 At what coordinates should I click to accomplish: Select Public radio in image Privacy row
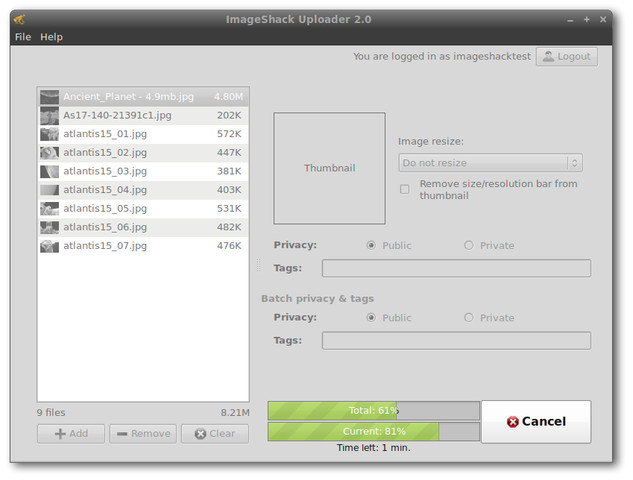(x=371, y=245)
